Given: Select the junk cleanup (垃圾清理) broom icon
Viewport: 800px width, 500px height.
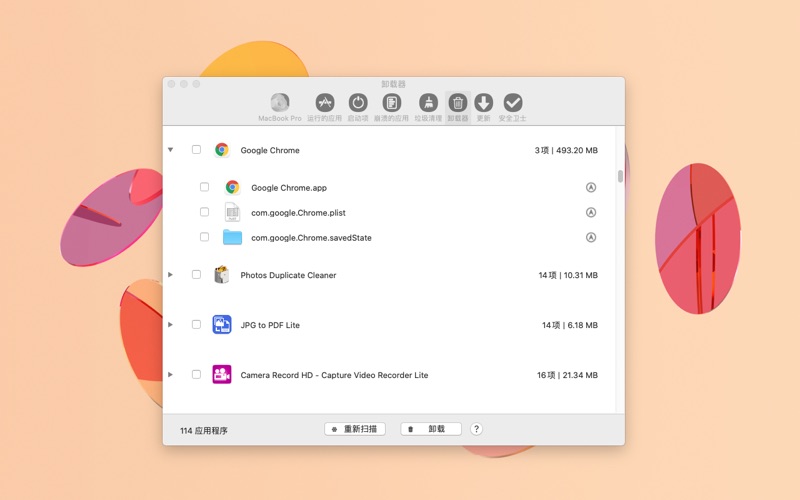Looking at the screenshot, I should point(428,103).
